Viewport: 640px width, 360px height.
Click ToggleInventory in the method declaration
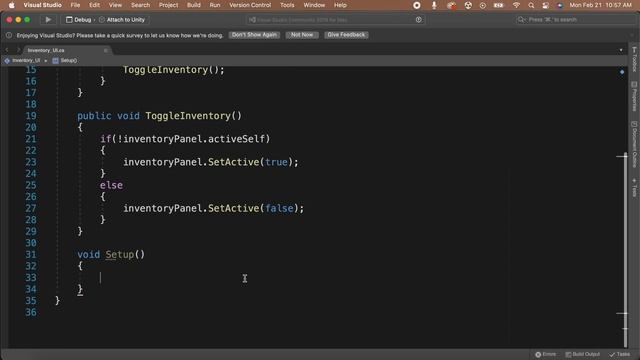[x=188, y=116]
